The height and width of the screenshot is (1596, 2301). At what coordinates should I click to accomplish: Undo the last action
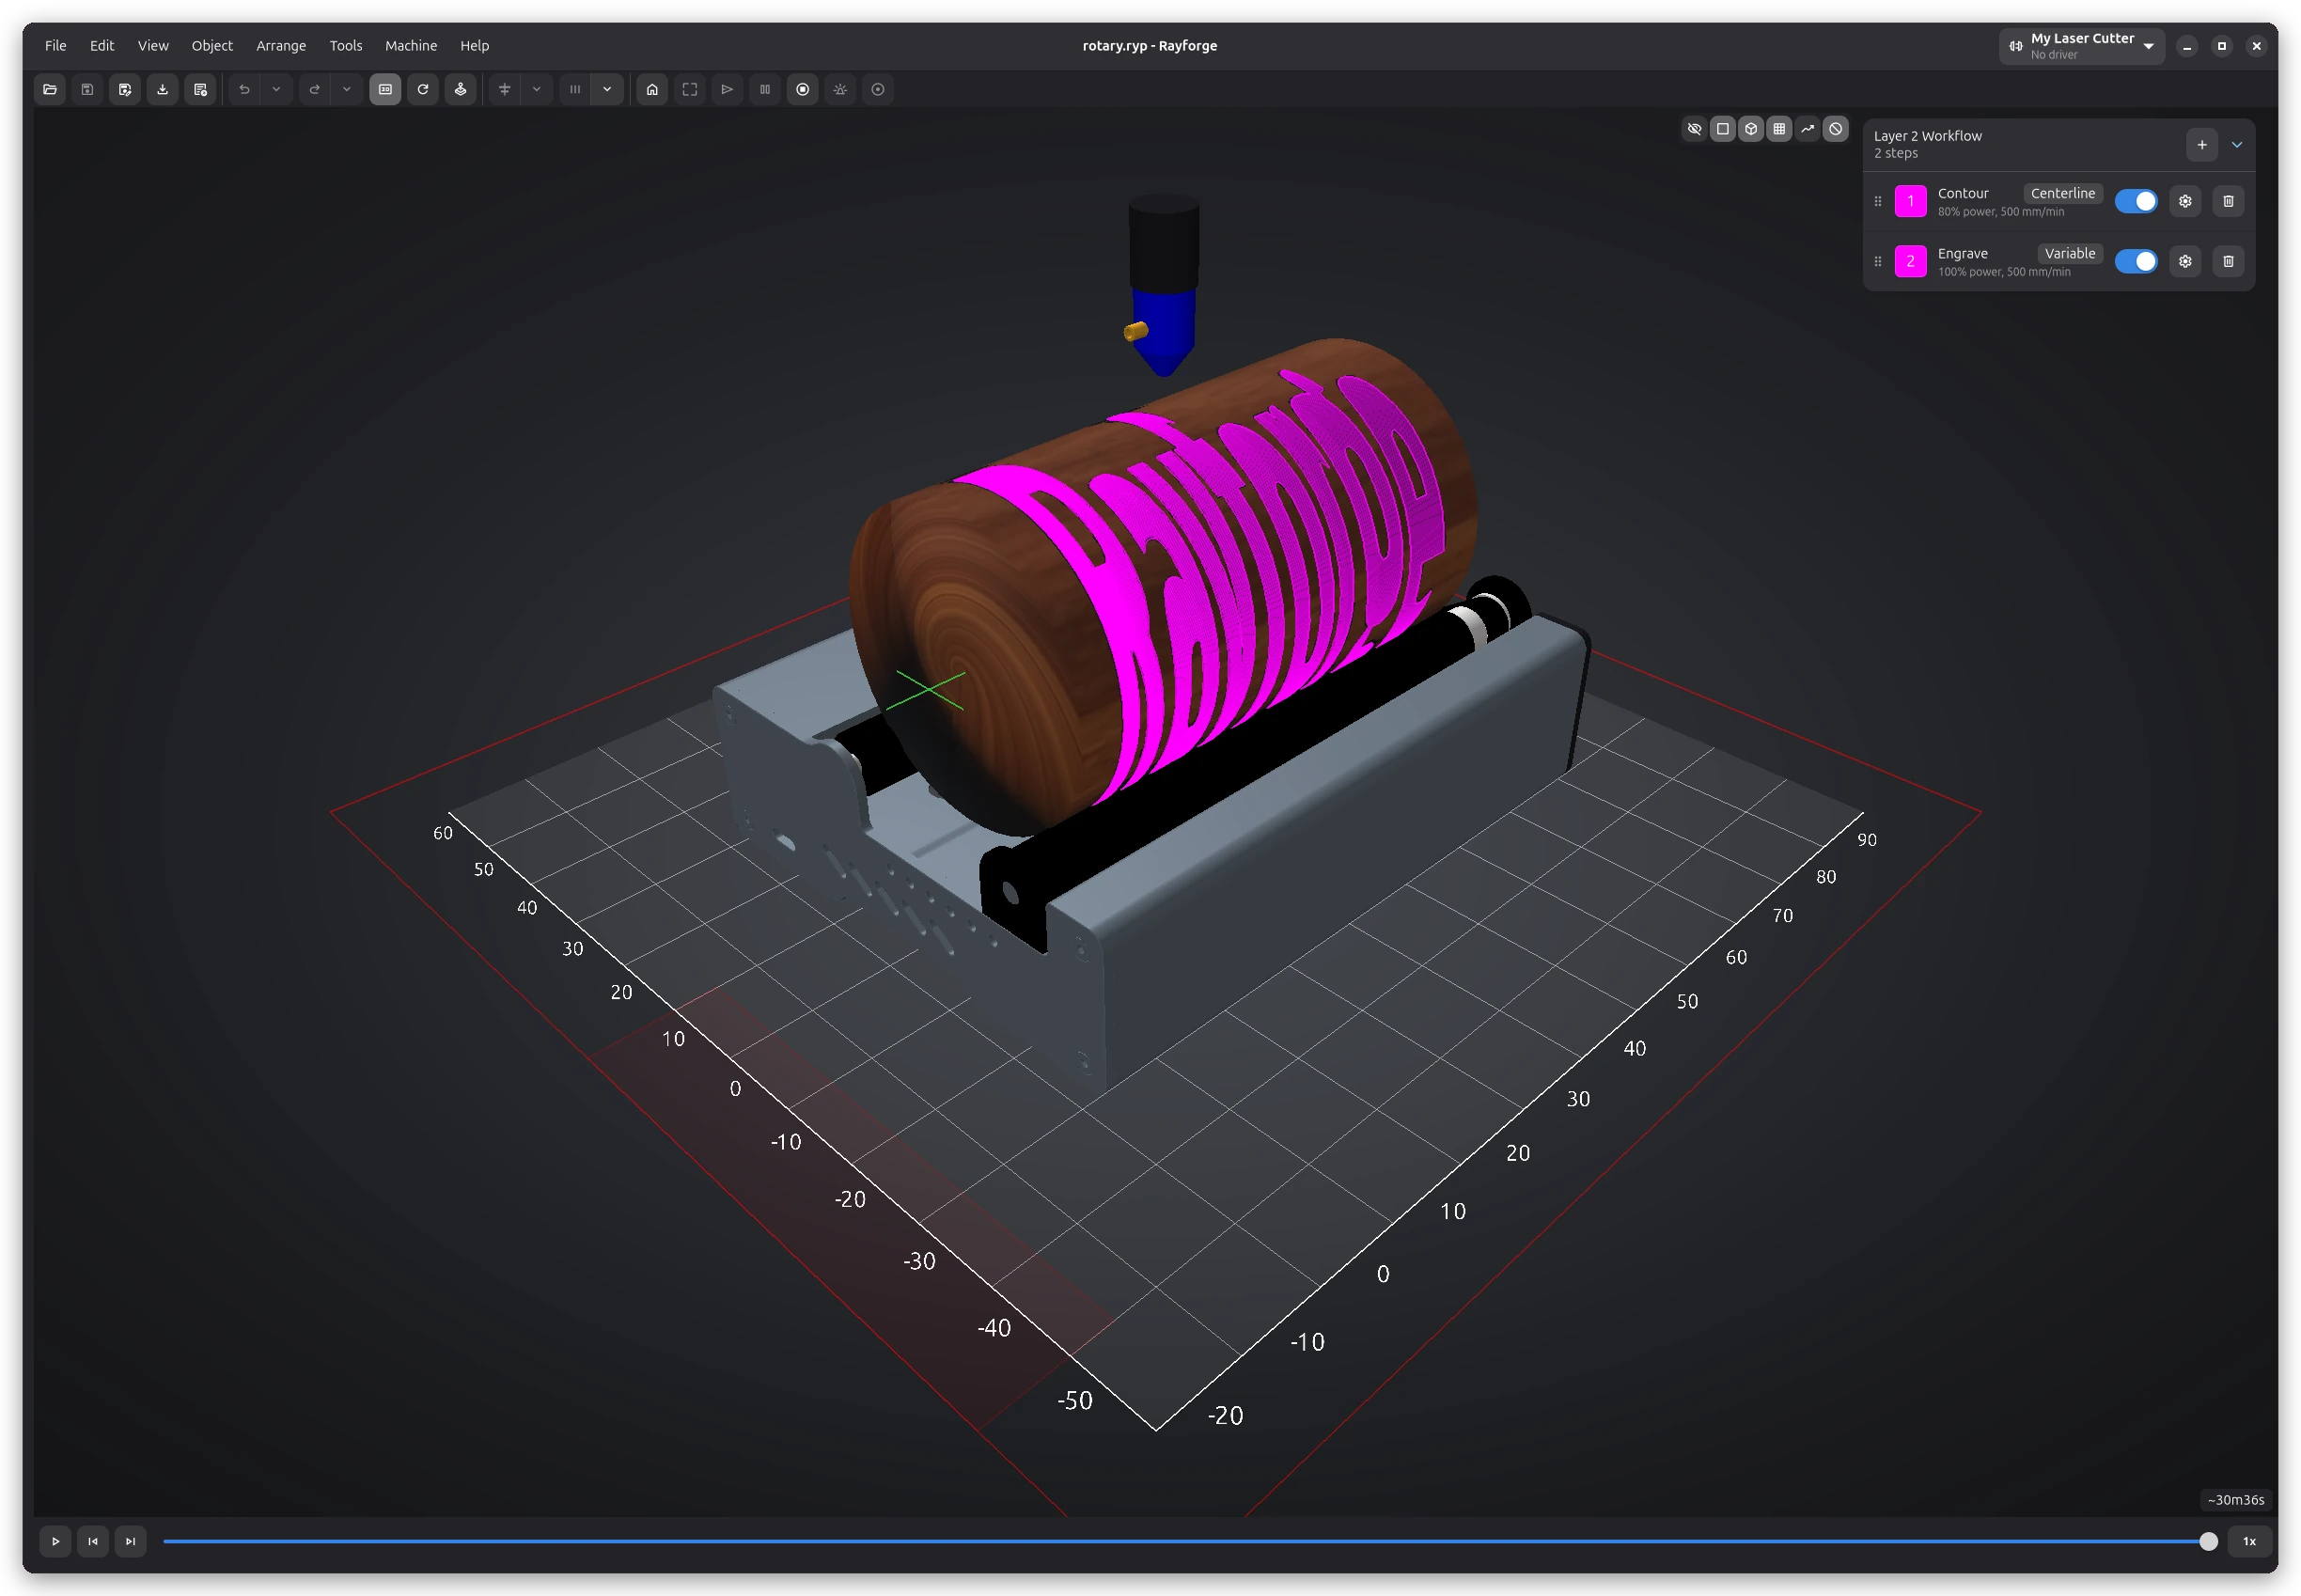point(244,89)
